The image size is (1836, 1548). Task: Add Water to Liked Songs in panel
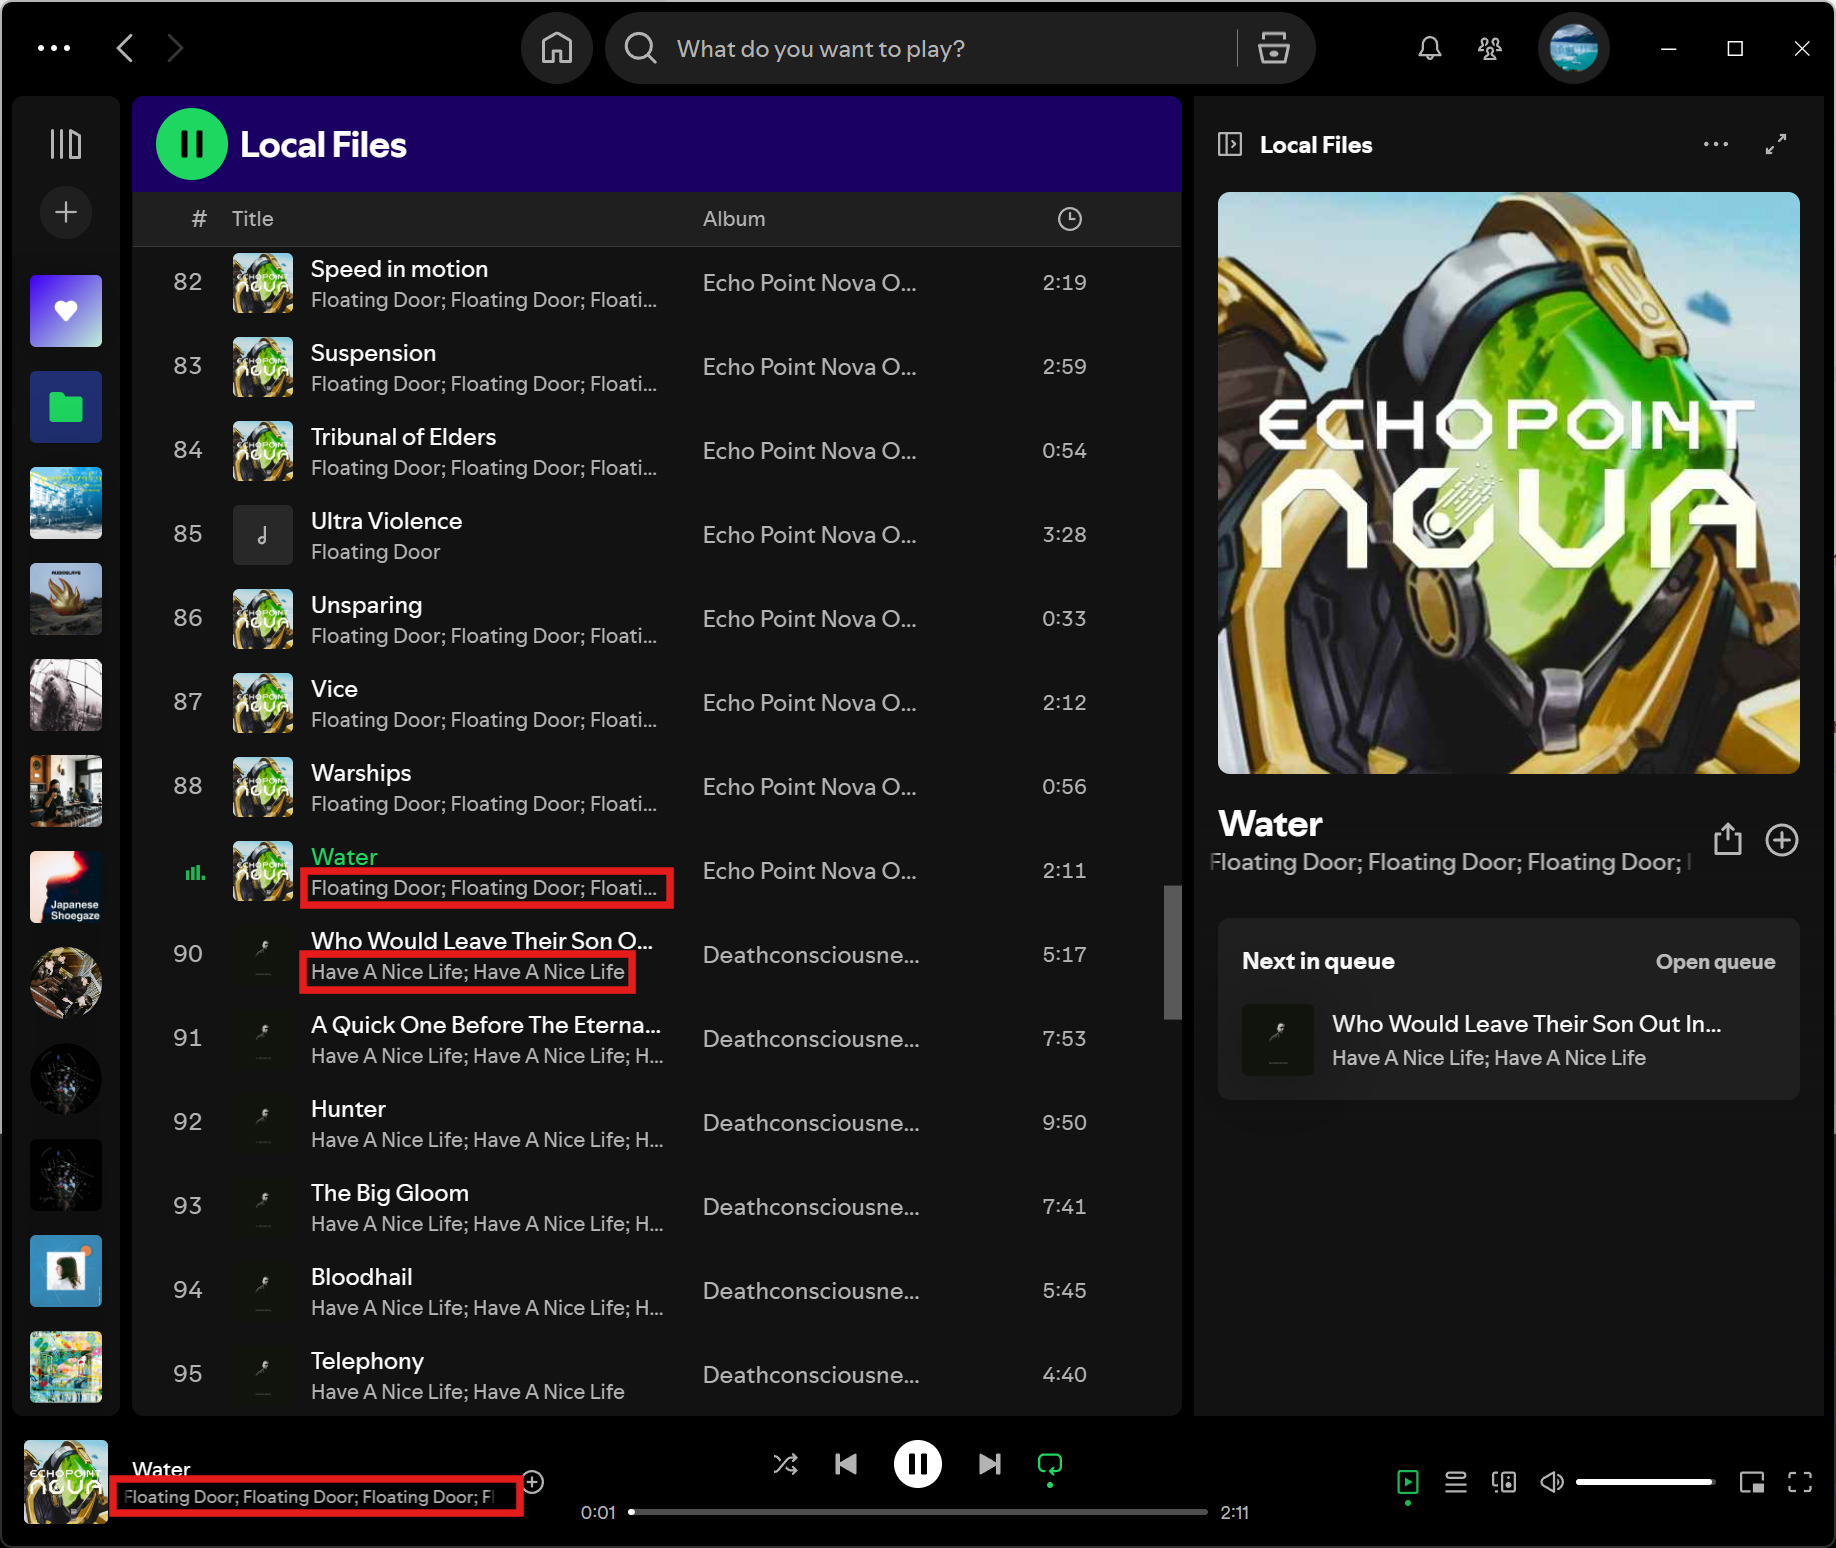click(x=1782, y=839)
